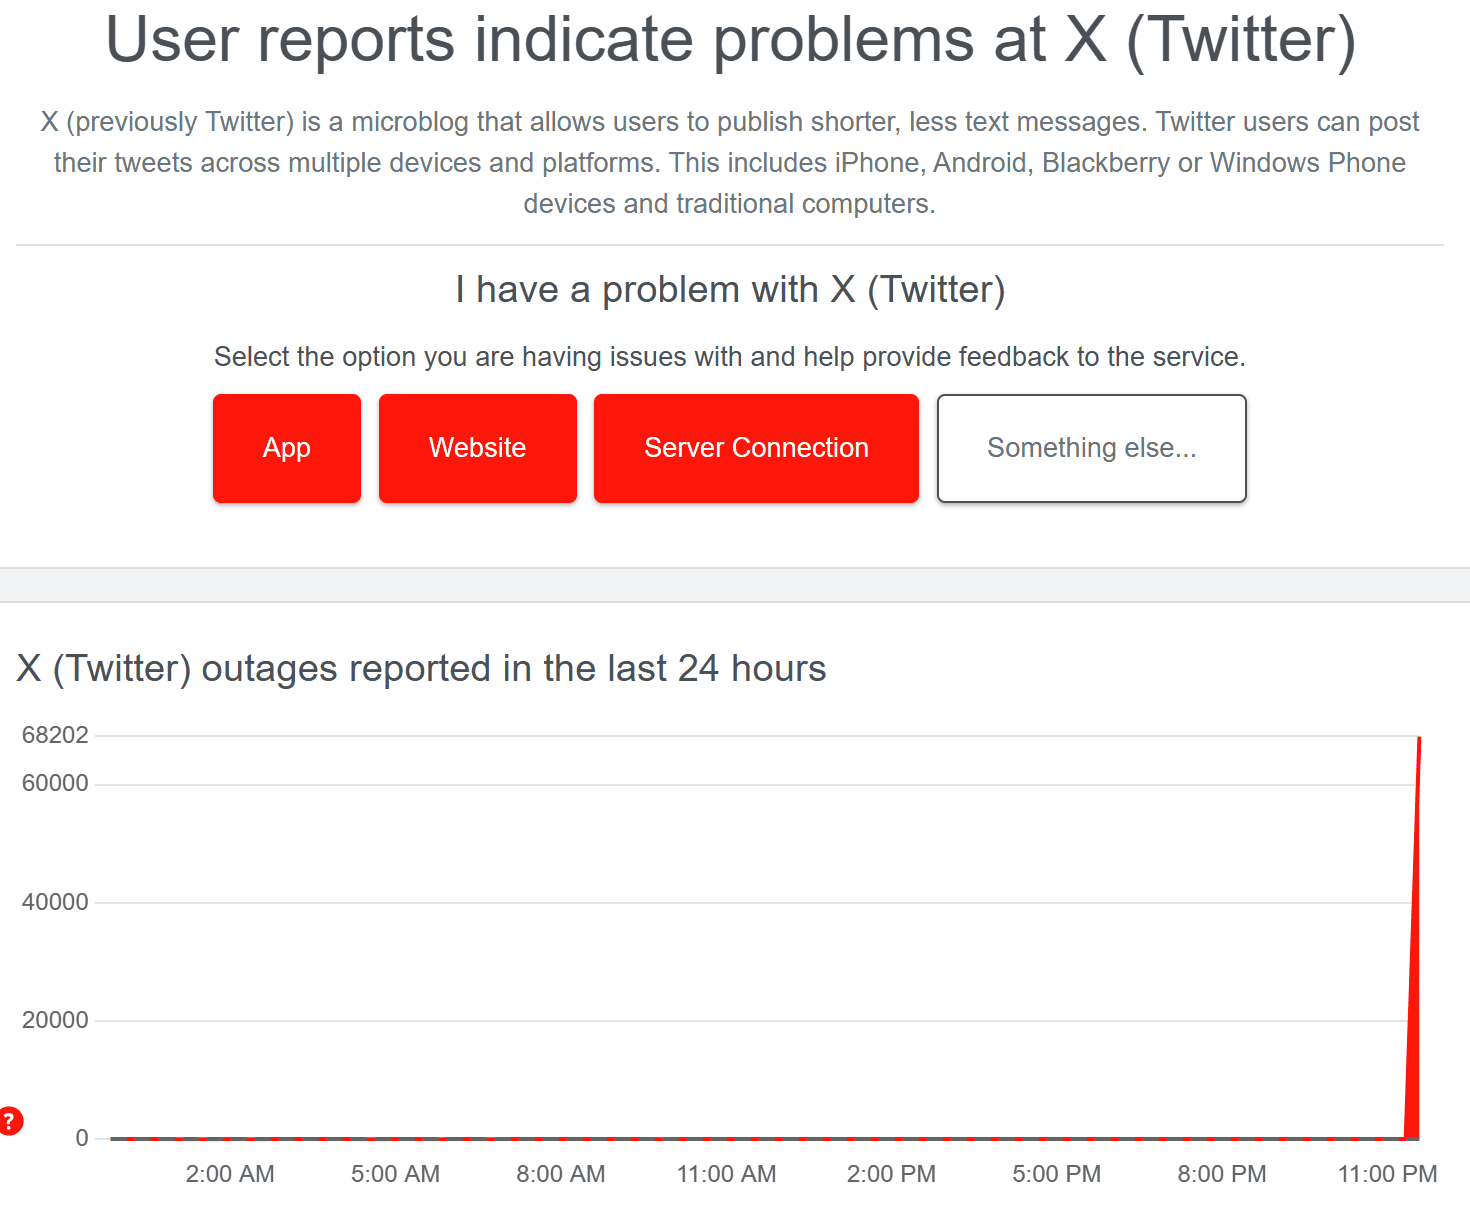Click the 40000 axis label

click(x=55, y=902)
